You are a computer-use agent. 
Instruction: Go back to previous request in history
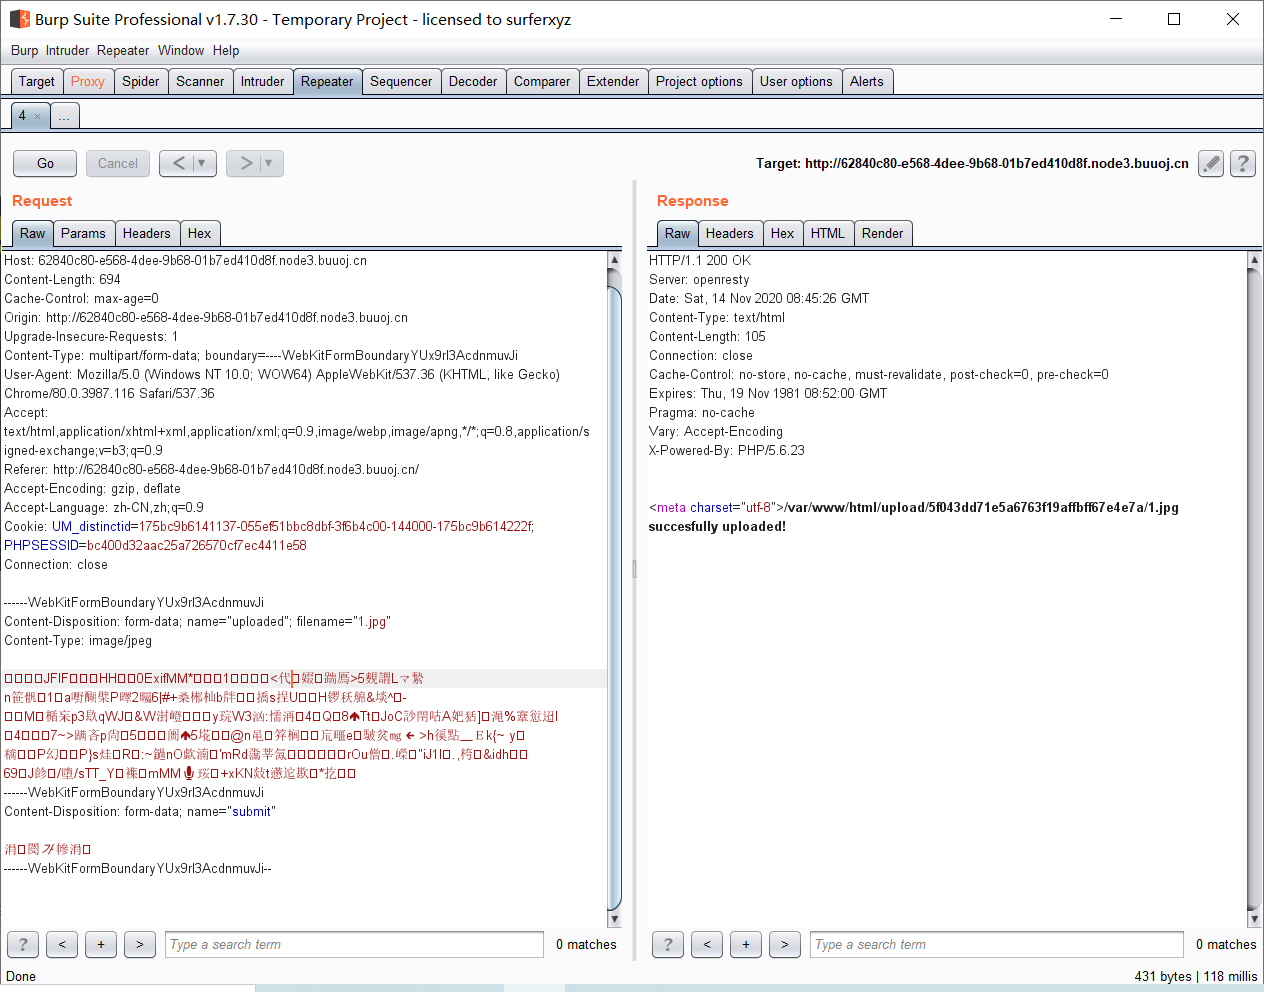click(178, 163)
